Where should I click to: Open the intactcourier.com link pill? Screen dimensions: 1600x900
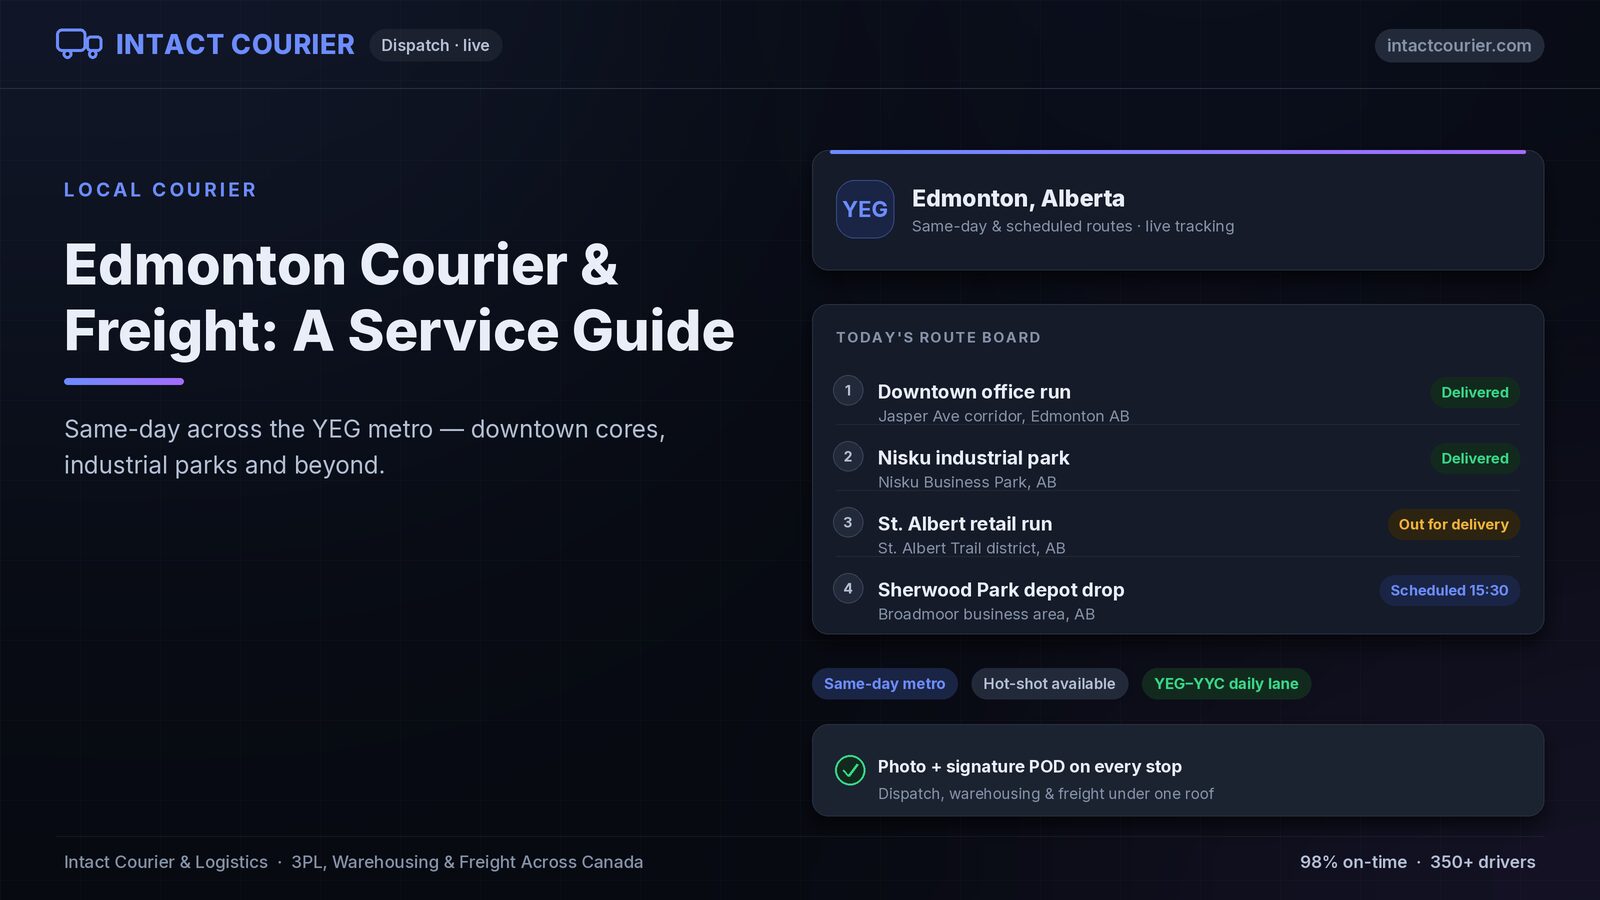[x=1459, y=45]
